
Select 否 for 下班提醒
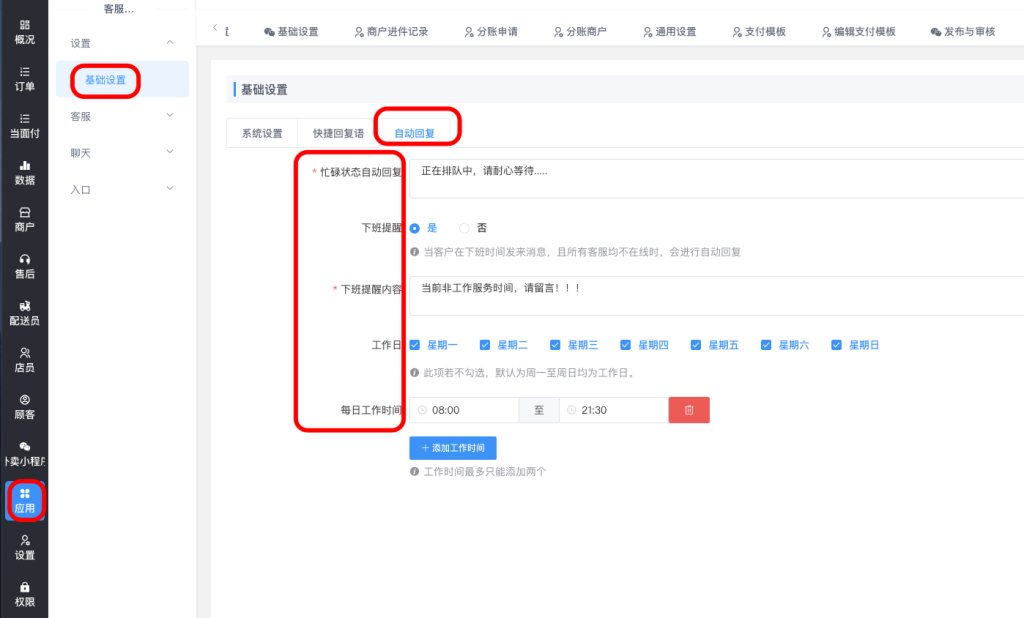[x=465, y=228]
